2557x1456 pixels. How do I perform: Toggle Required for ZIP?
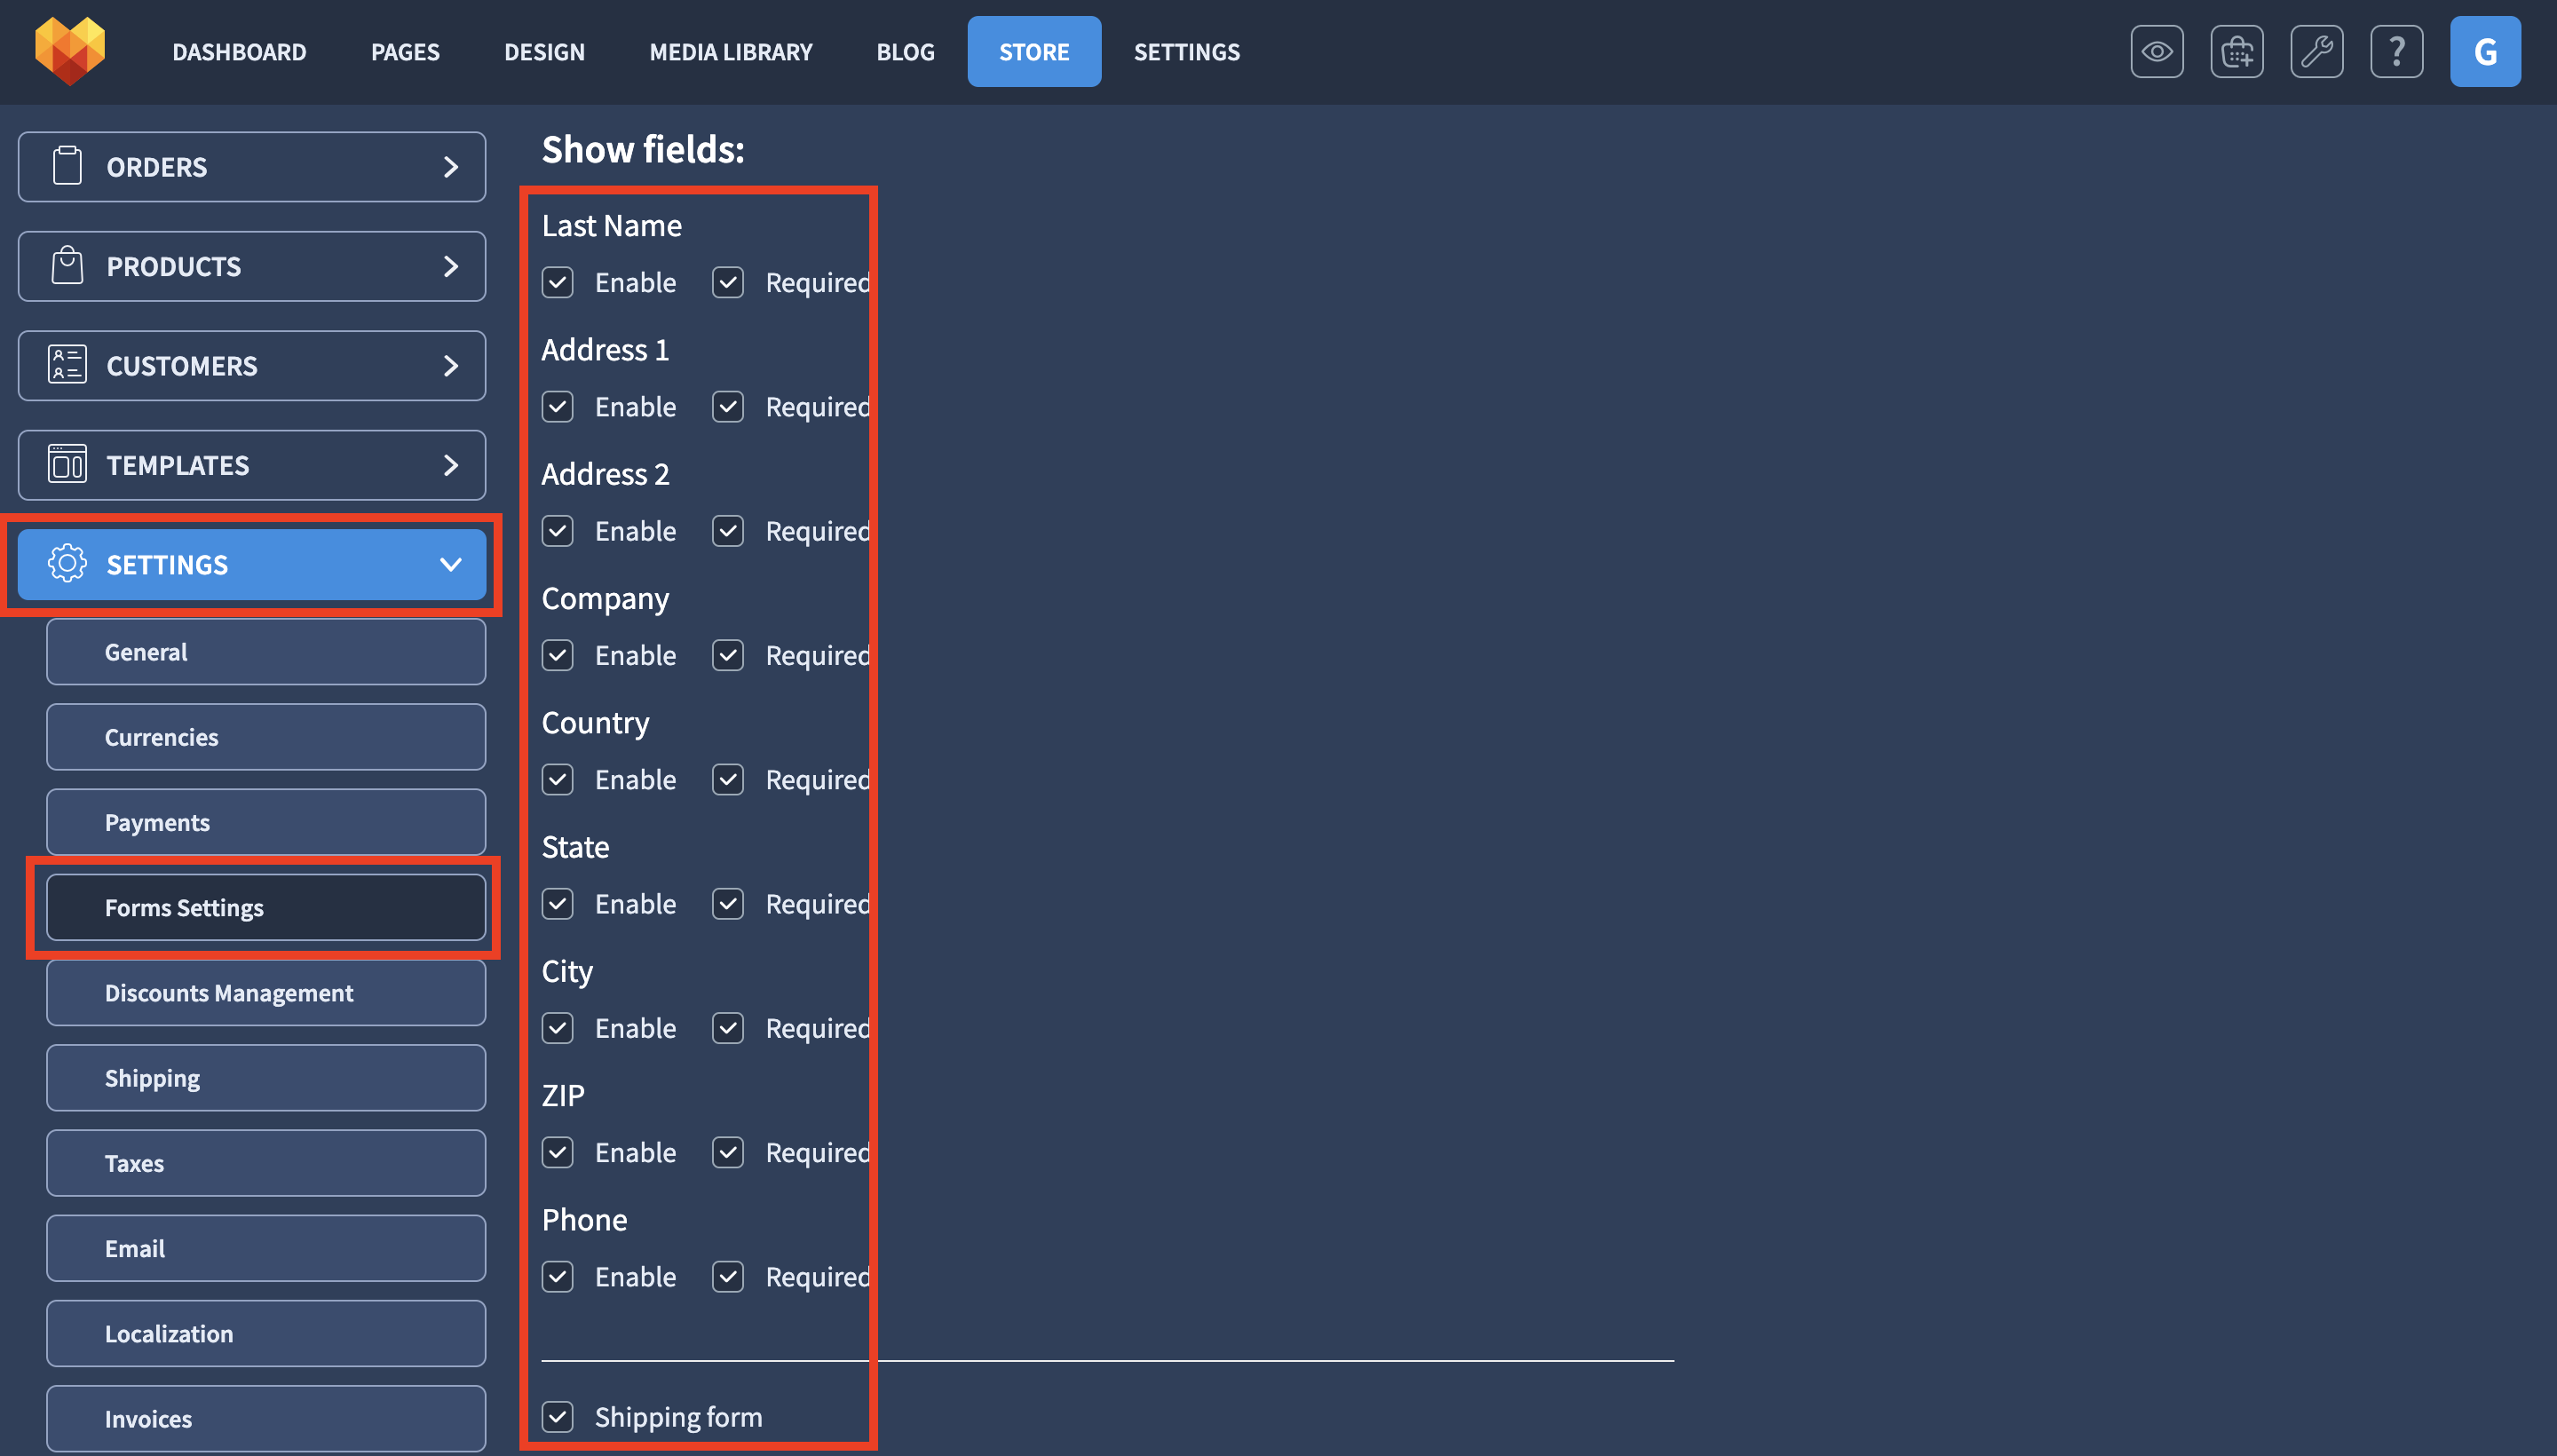tap(728, 1152)
